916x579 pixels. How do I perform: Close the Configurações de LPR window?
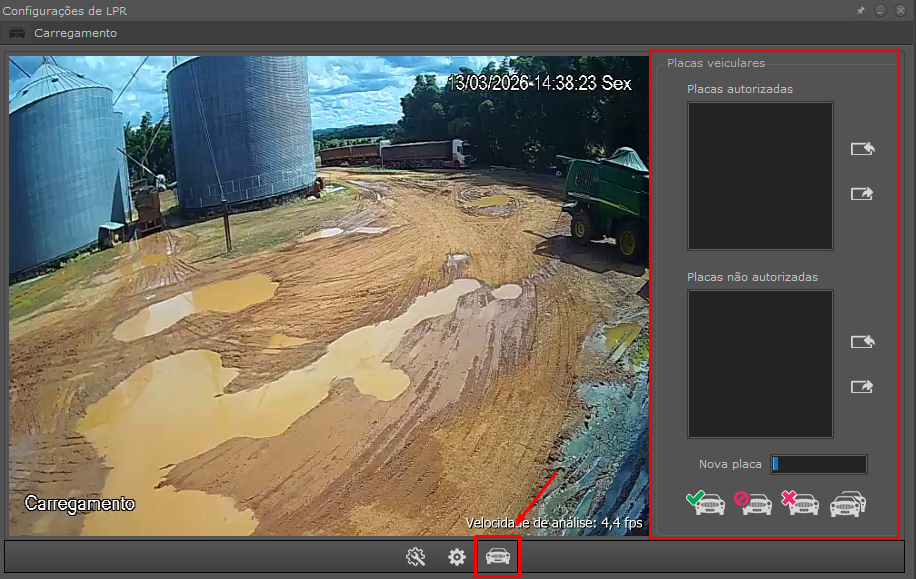point(900,10)
